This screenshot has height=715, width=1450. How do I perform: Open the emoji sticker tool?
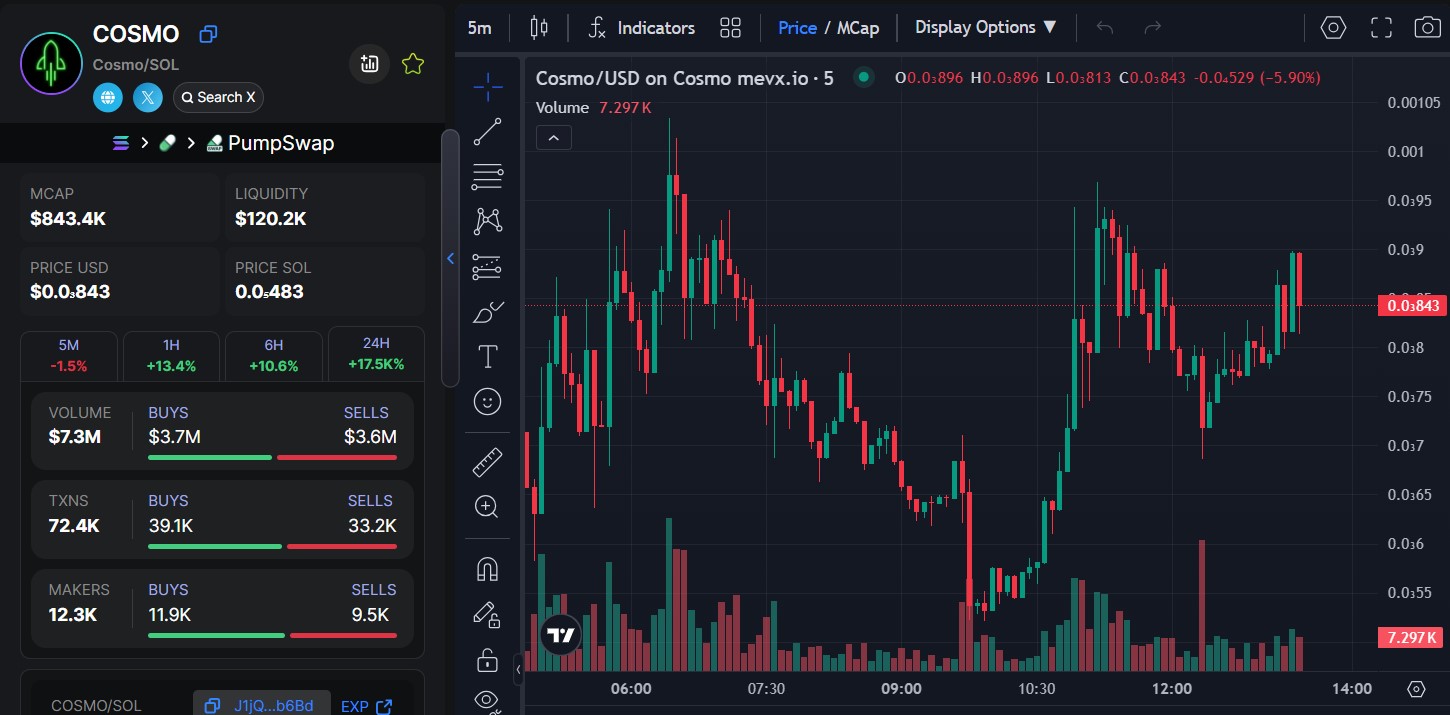pyautogui.click(x=487, y=401)
